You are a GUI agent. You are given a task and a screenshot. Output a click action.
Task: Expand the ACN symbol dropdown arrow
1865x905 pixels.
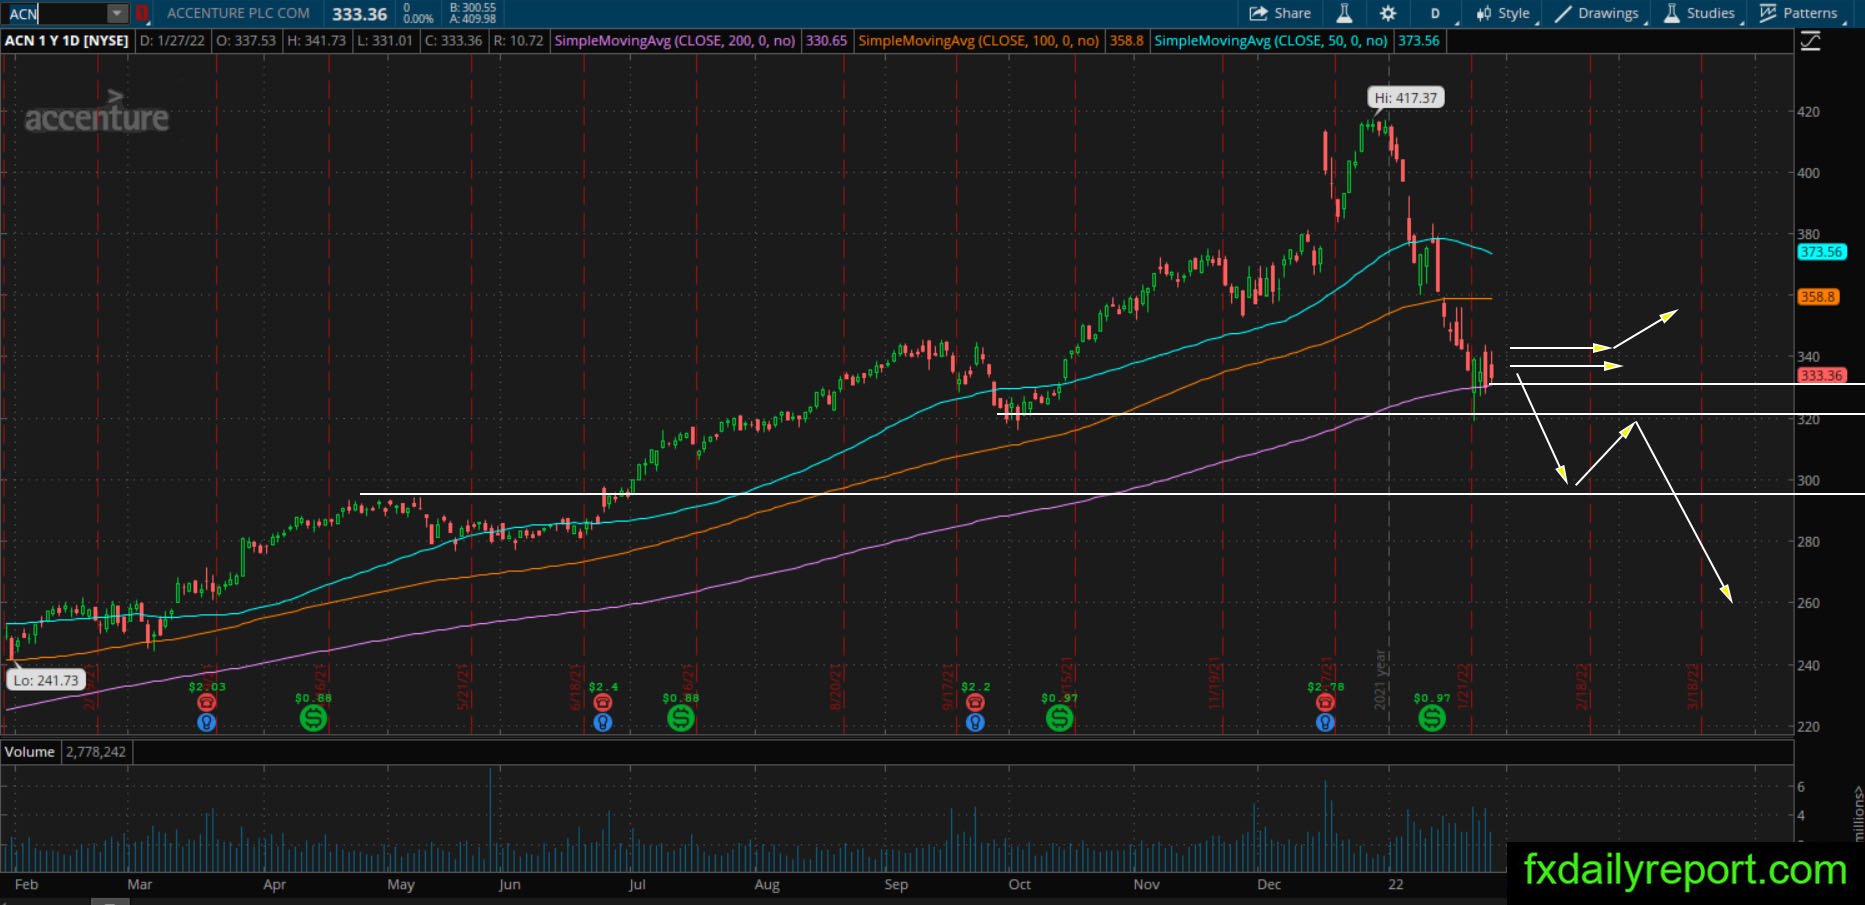tap(117, 13)
